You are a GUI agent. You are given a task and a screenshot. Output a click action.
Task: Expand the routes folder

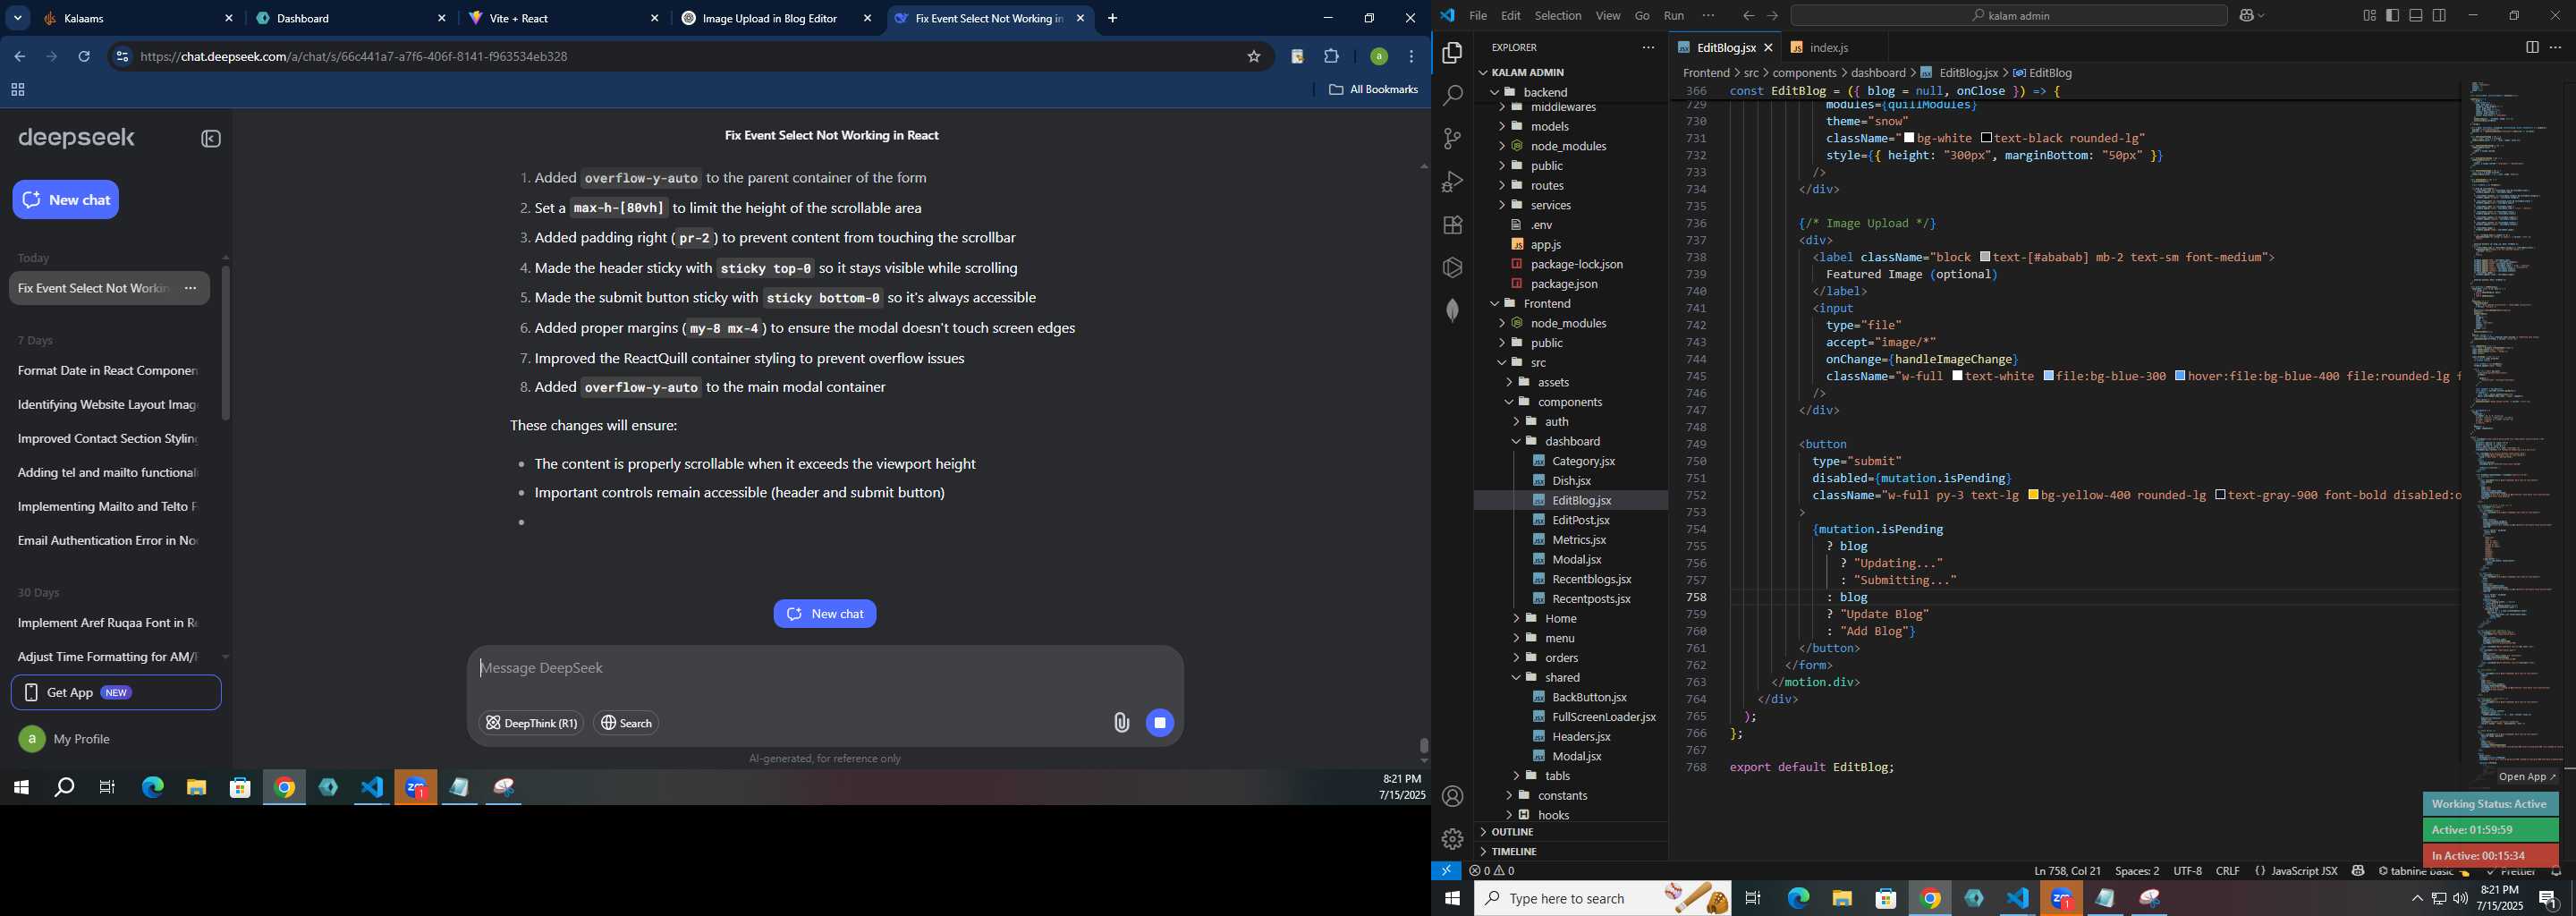click(1547, 185)
